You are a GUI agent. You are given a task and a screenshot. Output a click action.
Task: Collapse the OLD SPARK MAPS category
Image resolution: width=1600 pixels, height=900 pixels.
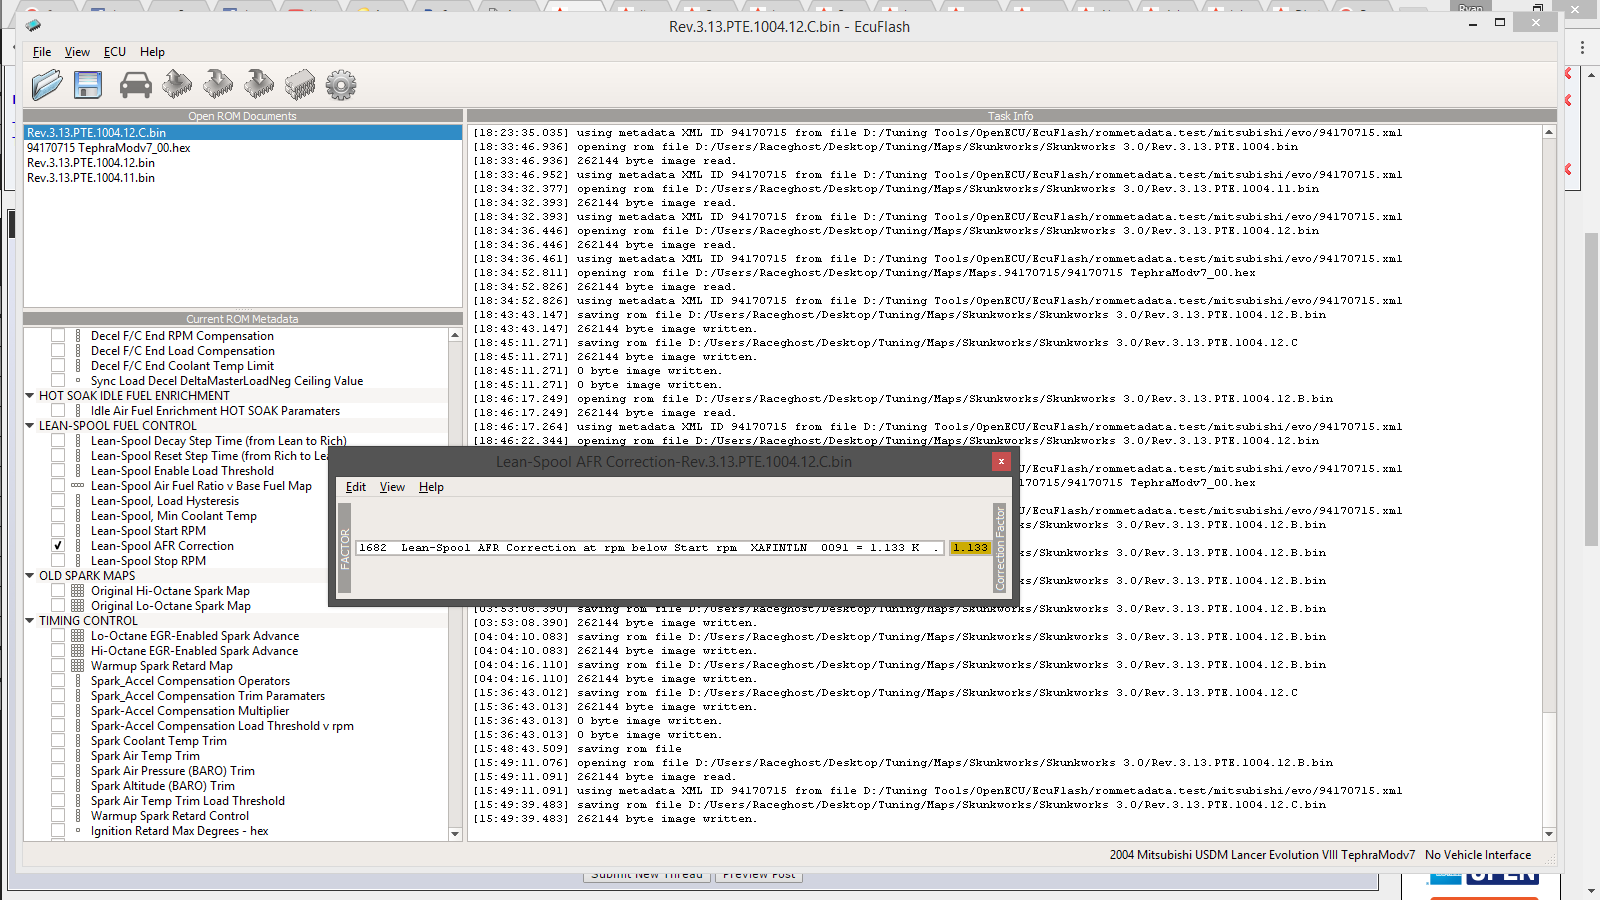30,576
